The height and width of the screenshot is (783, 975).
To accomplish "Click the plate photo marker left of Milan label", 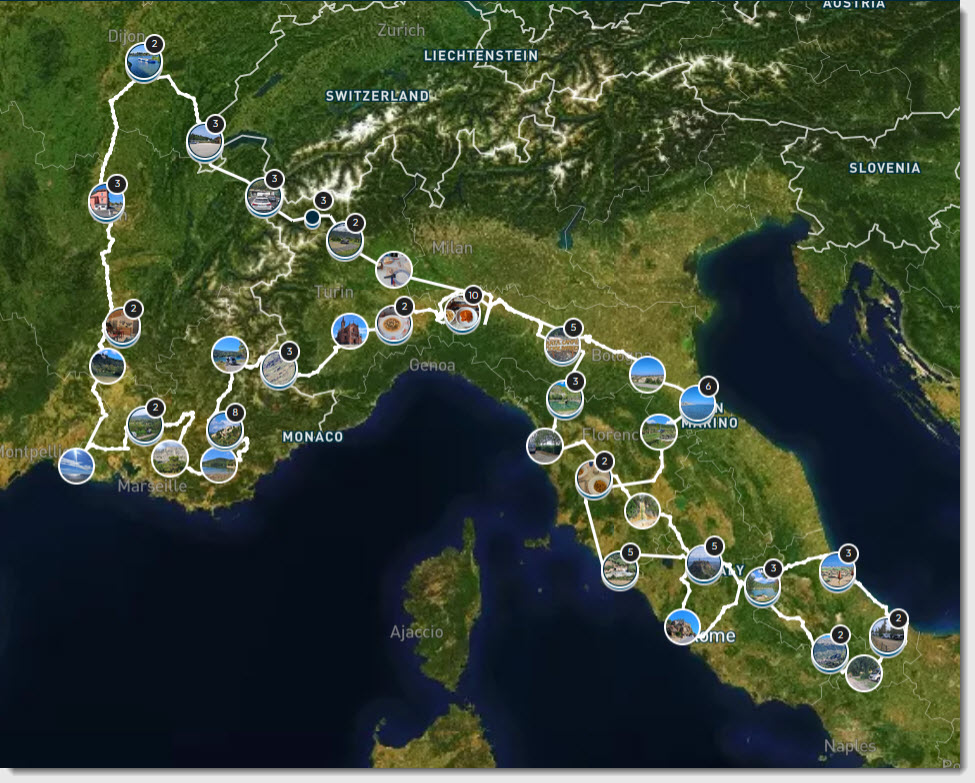I will 393,269.
